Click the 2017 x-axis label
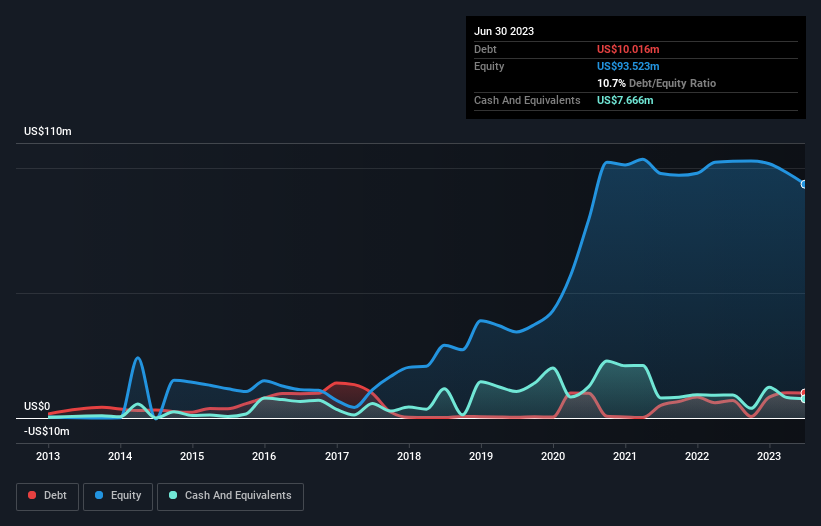821x526 pixels. point(337,456)
